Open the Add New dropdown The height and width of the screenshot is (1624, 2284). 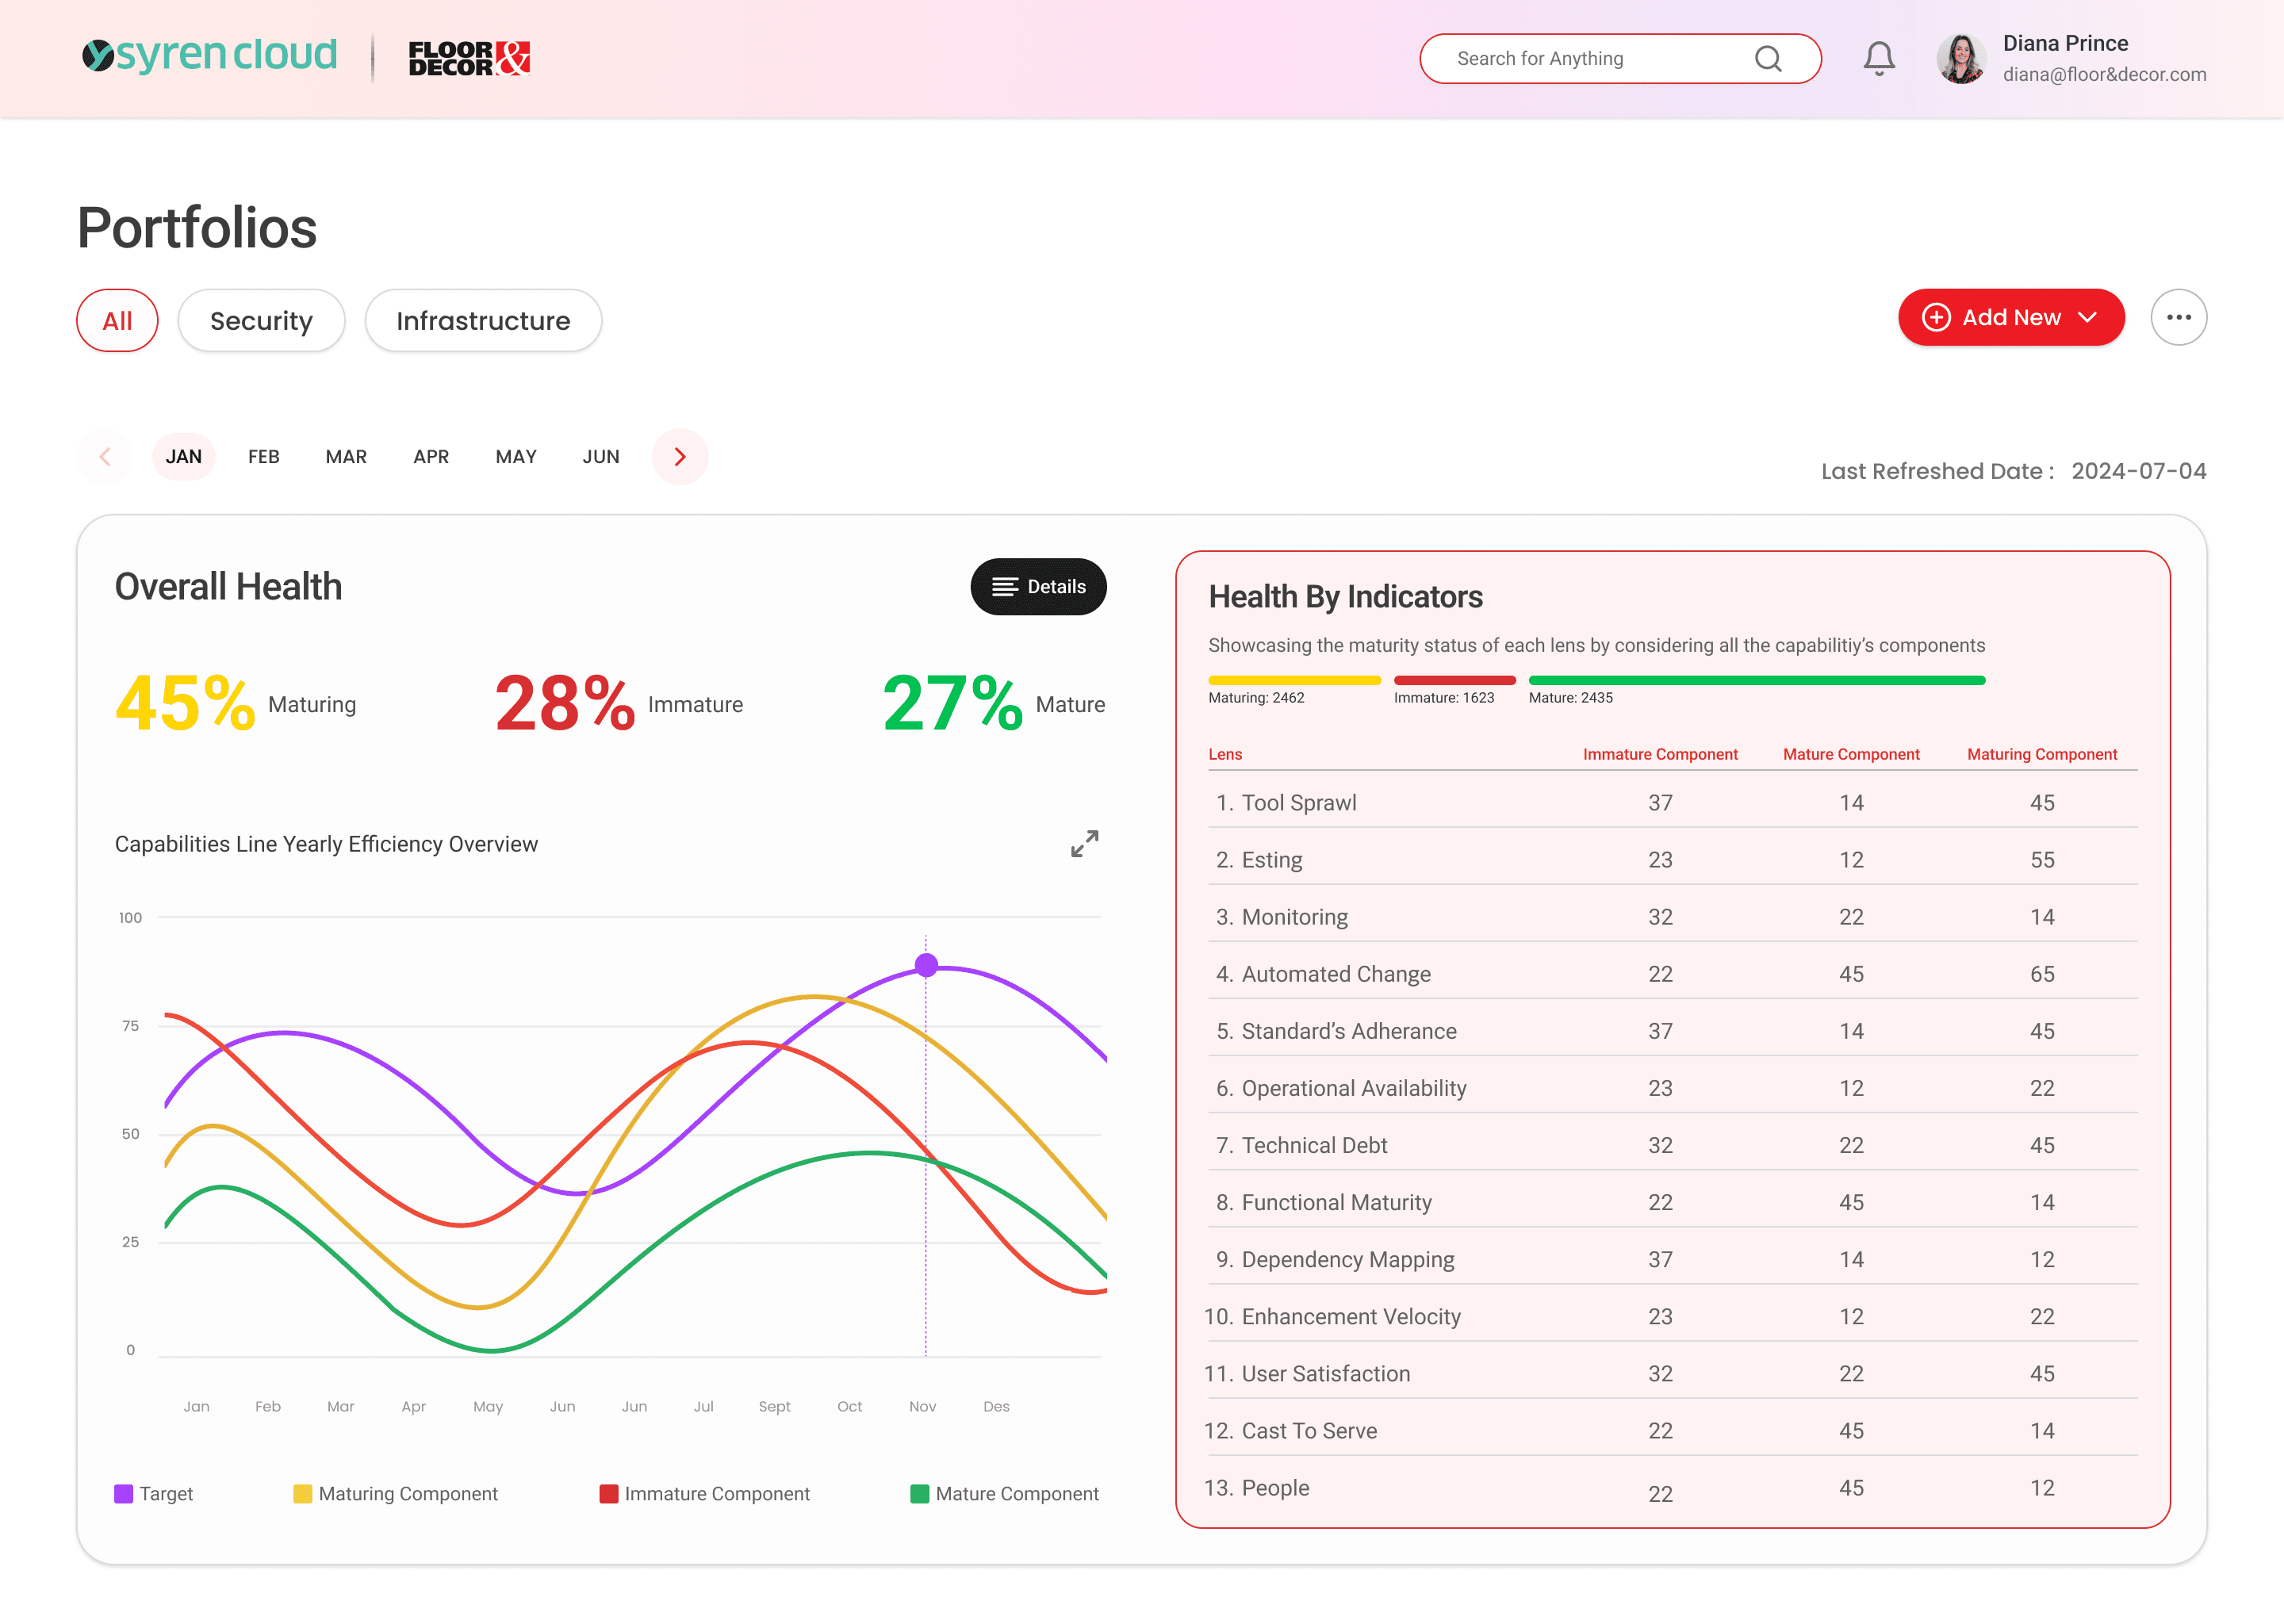2011,317
